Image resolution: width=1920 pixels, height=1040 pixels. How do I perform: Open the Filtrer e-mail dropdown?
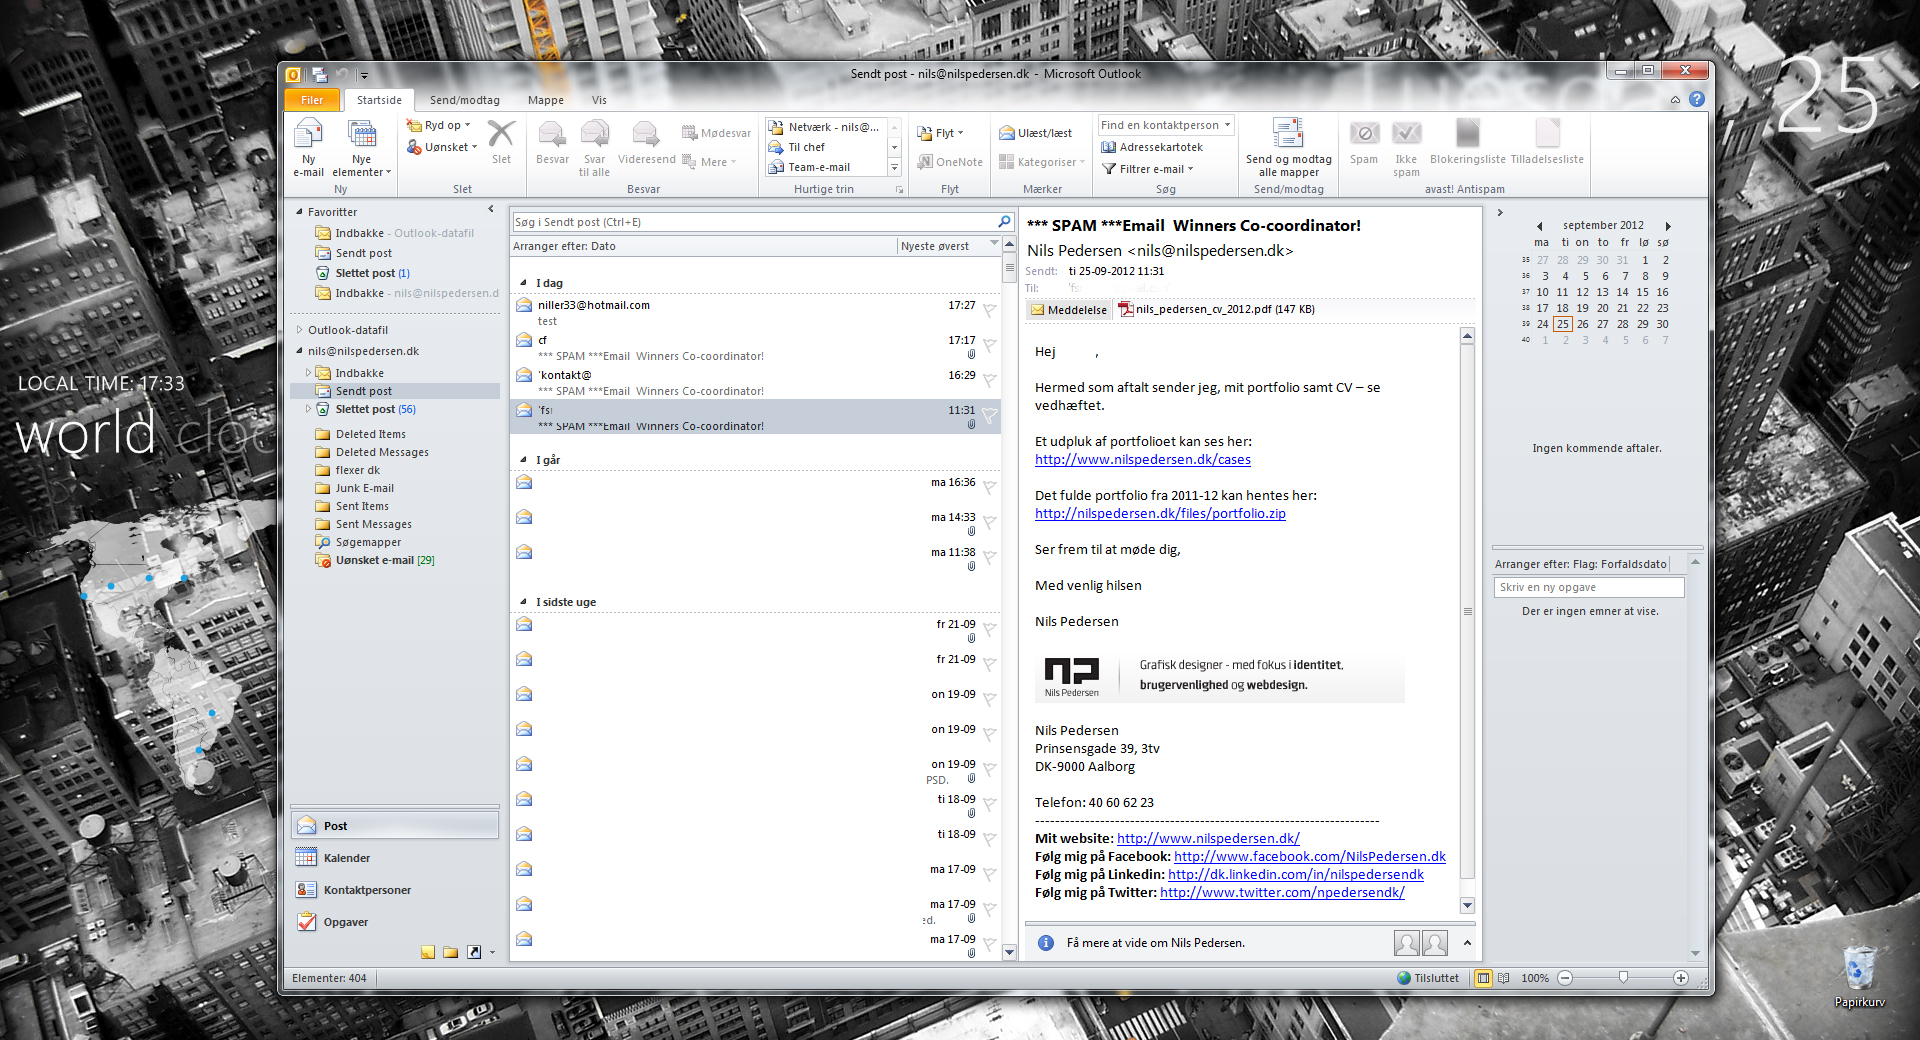(x=1150, y=169)
